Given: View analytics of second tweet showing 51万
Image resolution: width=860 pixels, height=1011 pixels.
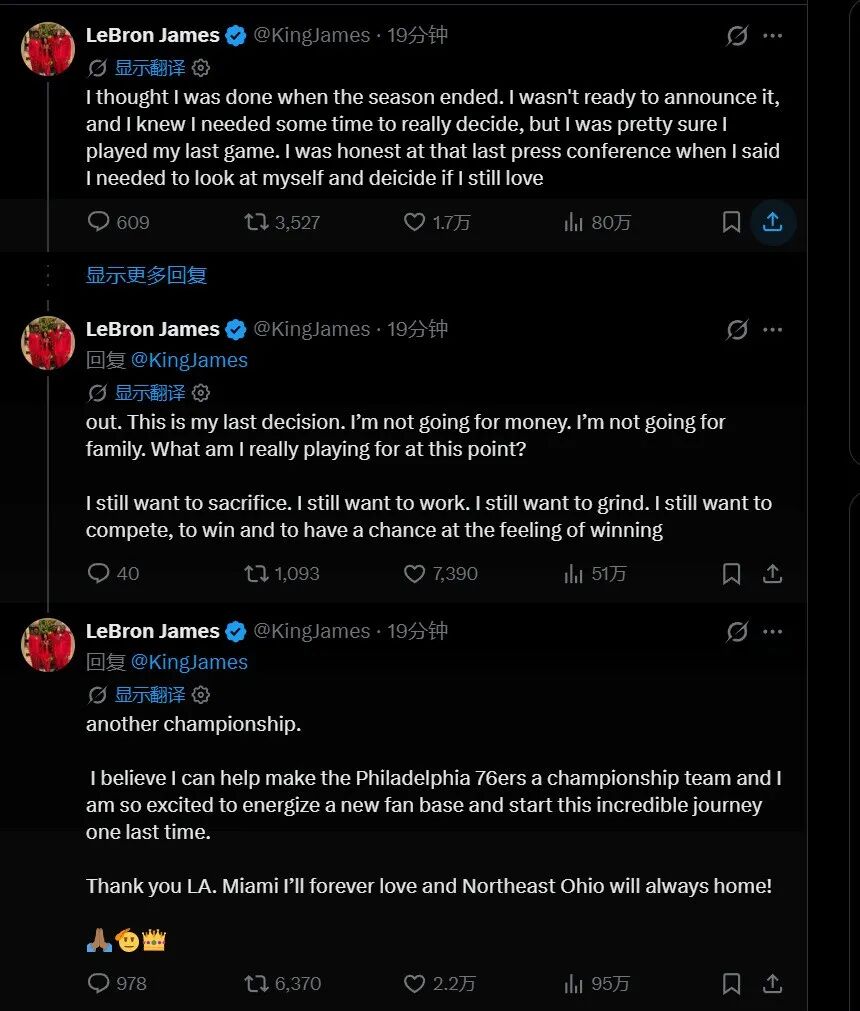Looking at the screenshot, I should (x=595, y=573).
